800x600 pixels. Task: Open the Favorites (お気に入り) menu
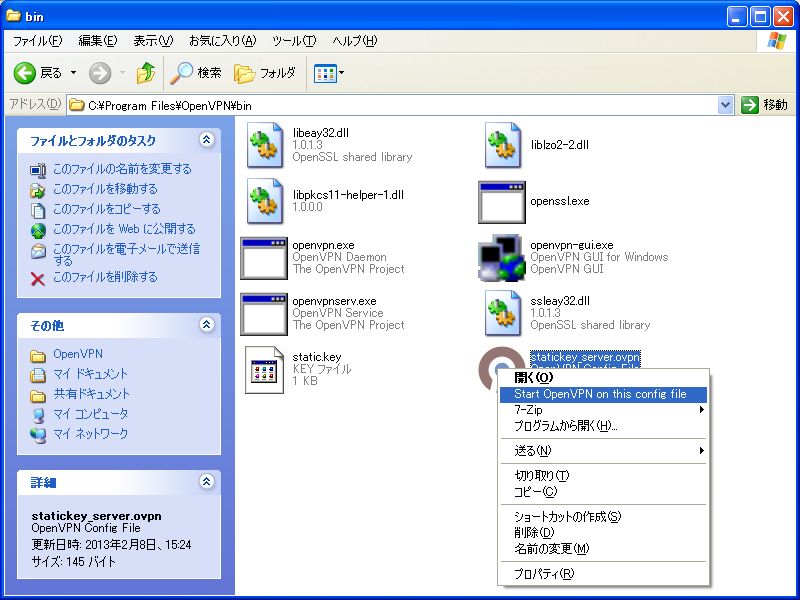pos(222,41)
